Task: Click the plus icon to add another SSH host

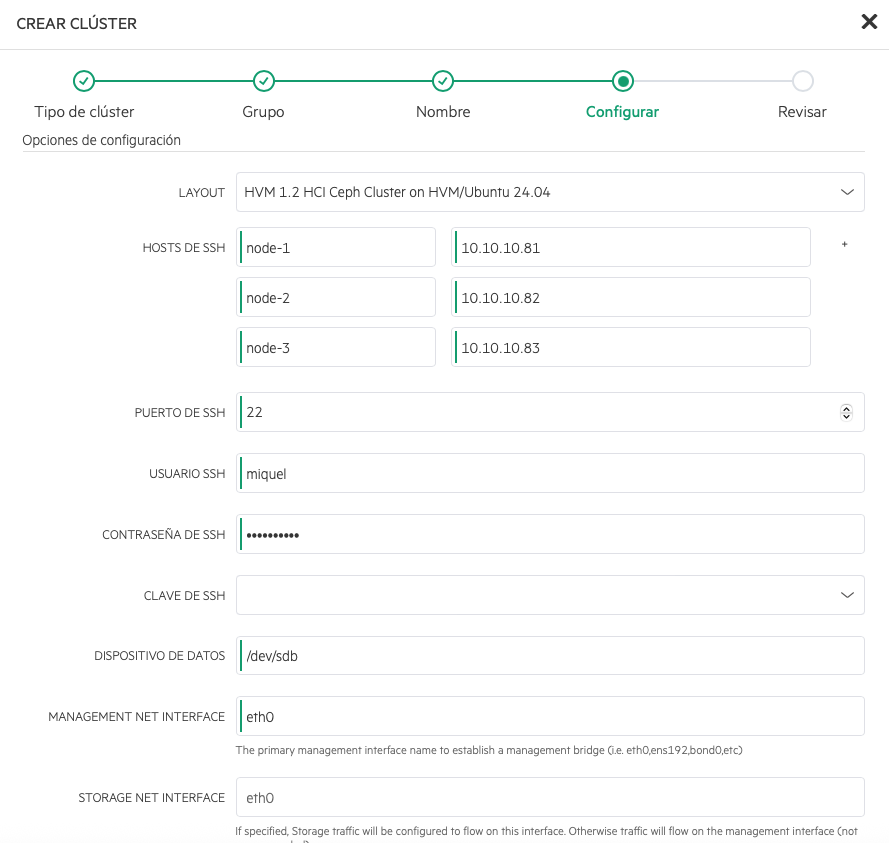Action: [844, 243]
